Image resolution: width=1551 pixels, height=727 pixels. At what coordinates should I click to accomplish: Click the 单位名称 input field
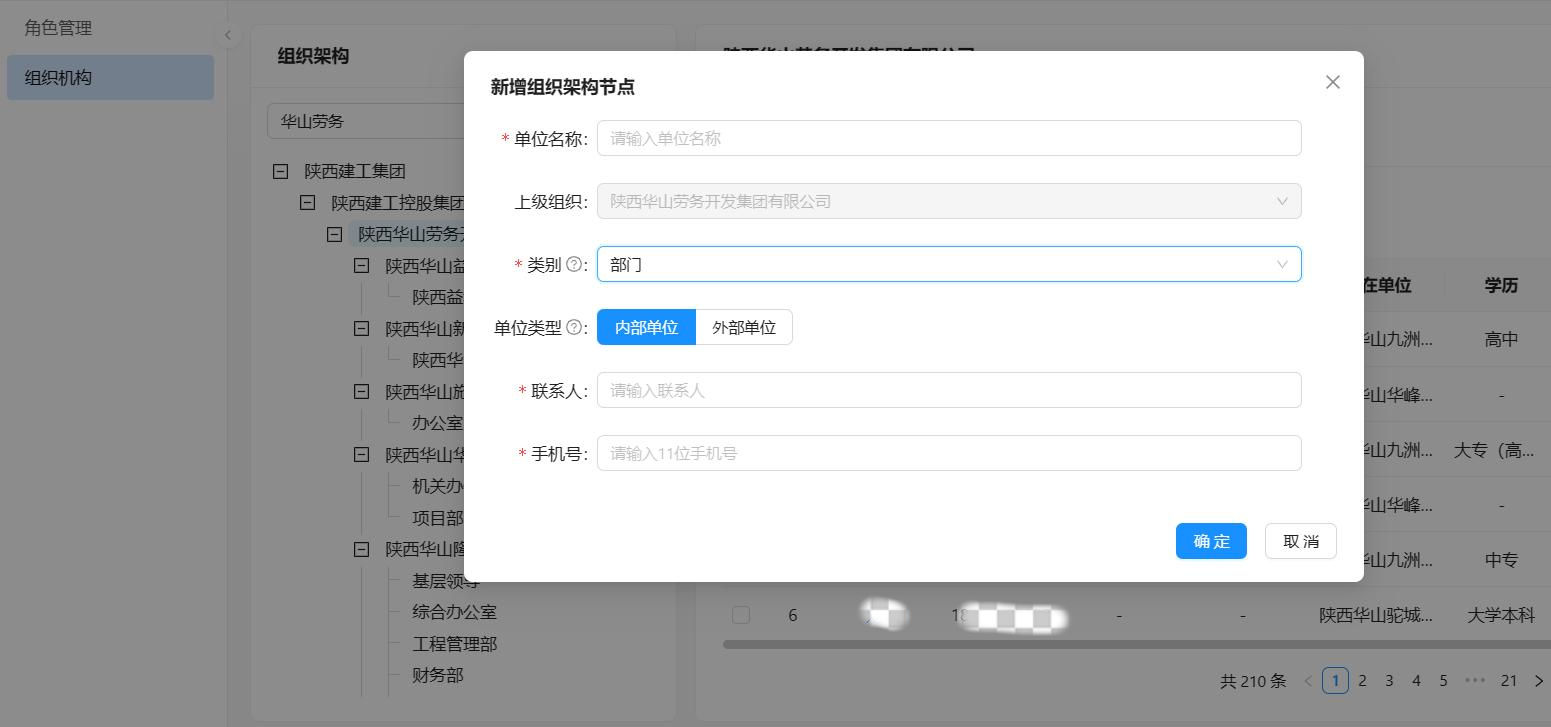[948, 139]
